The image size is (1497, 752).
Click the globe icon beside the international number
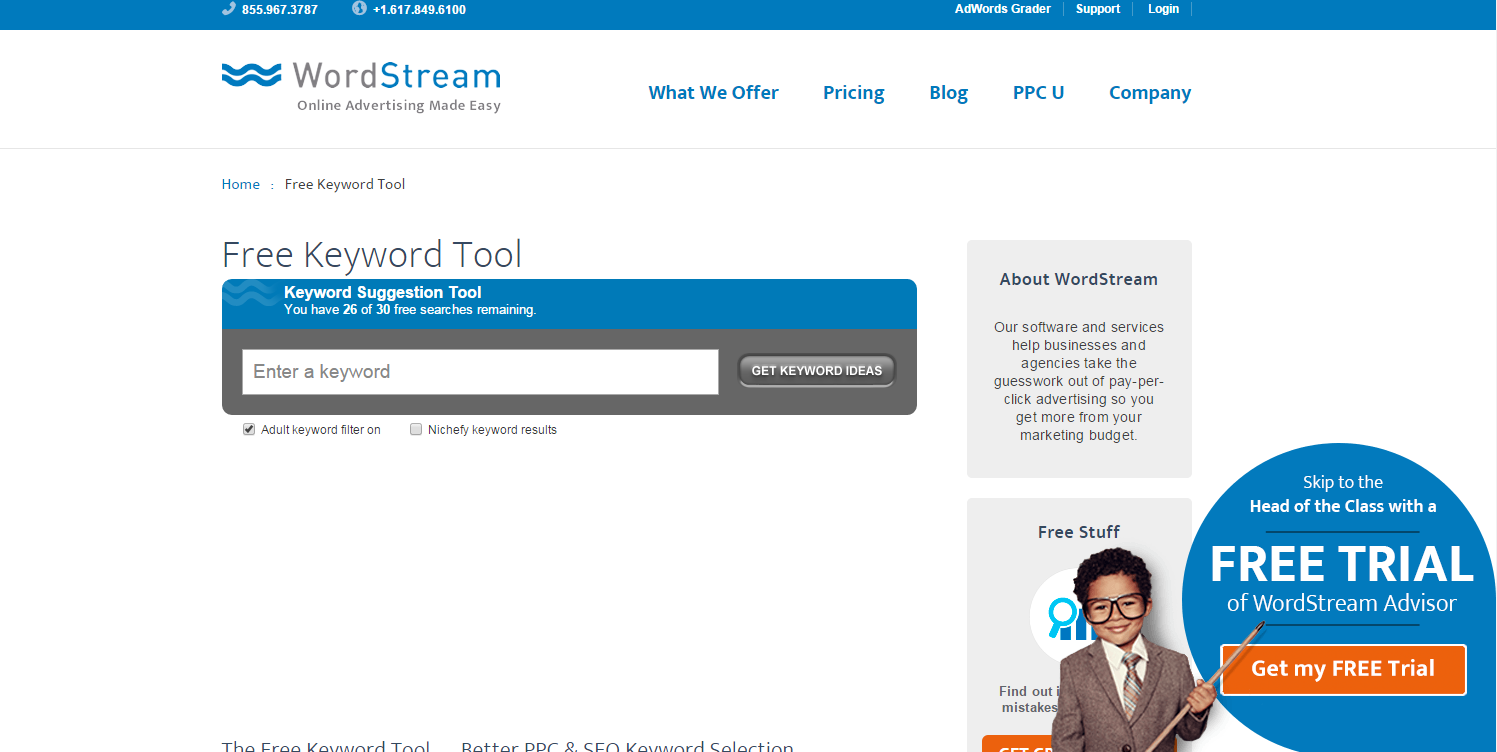tap(358, 8)
